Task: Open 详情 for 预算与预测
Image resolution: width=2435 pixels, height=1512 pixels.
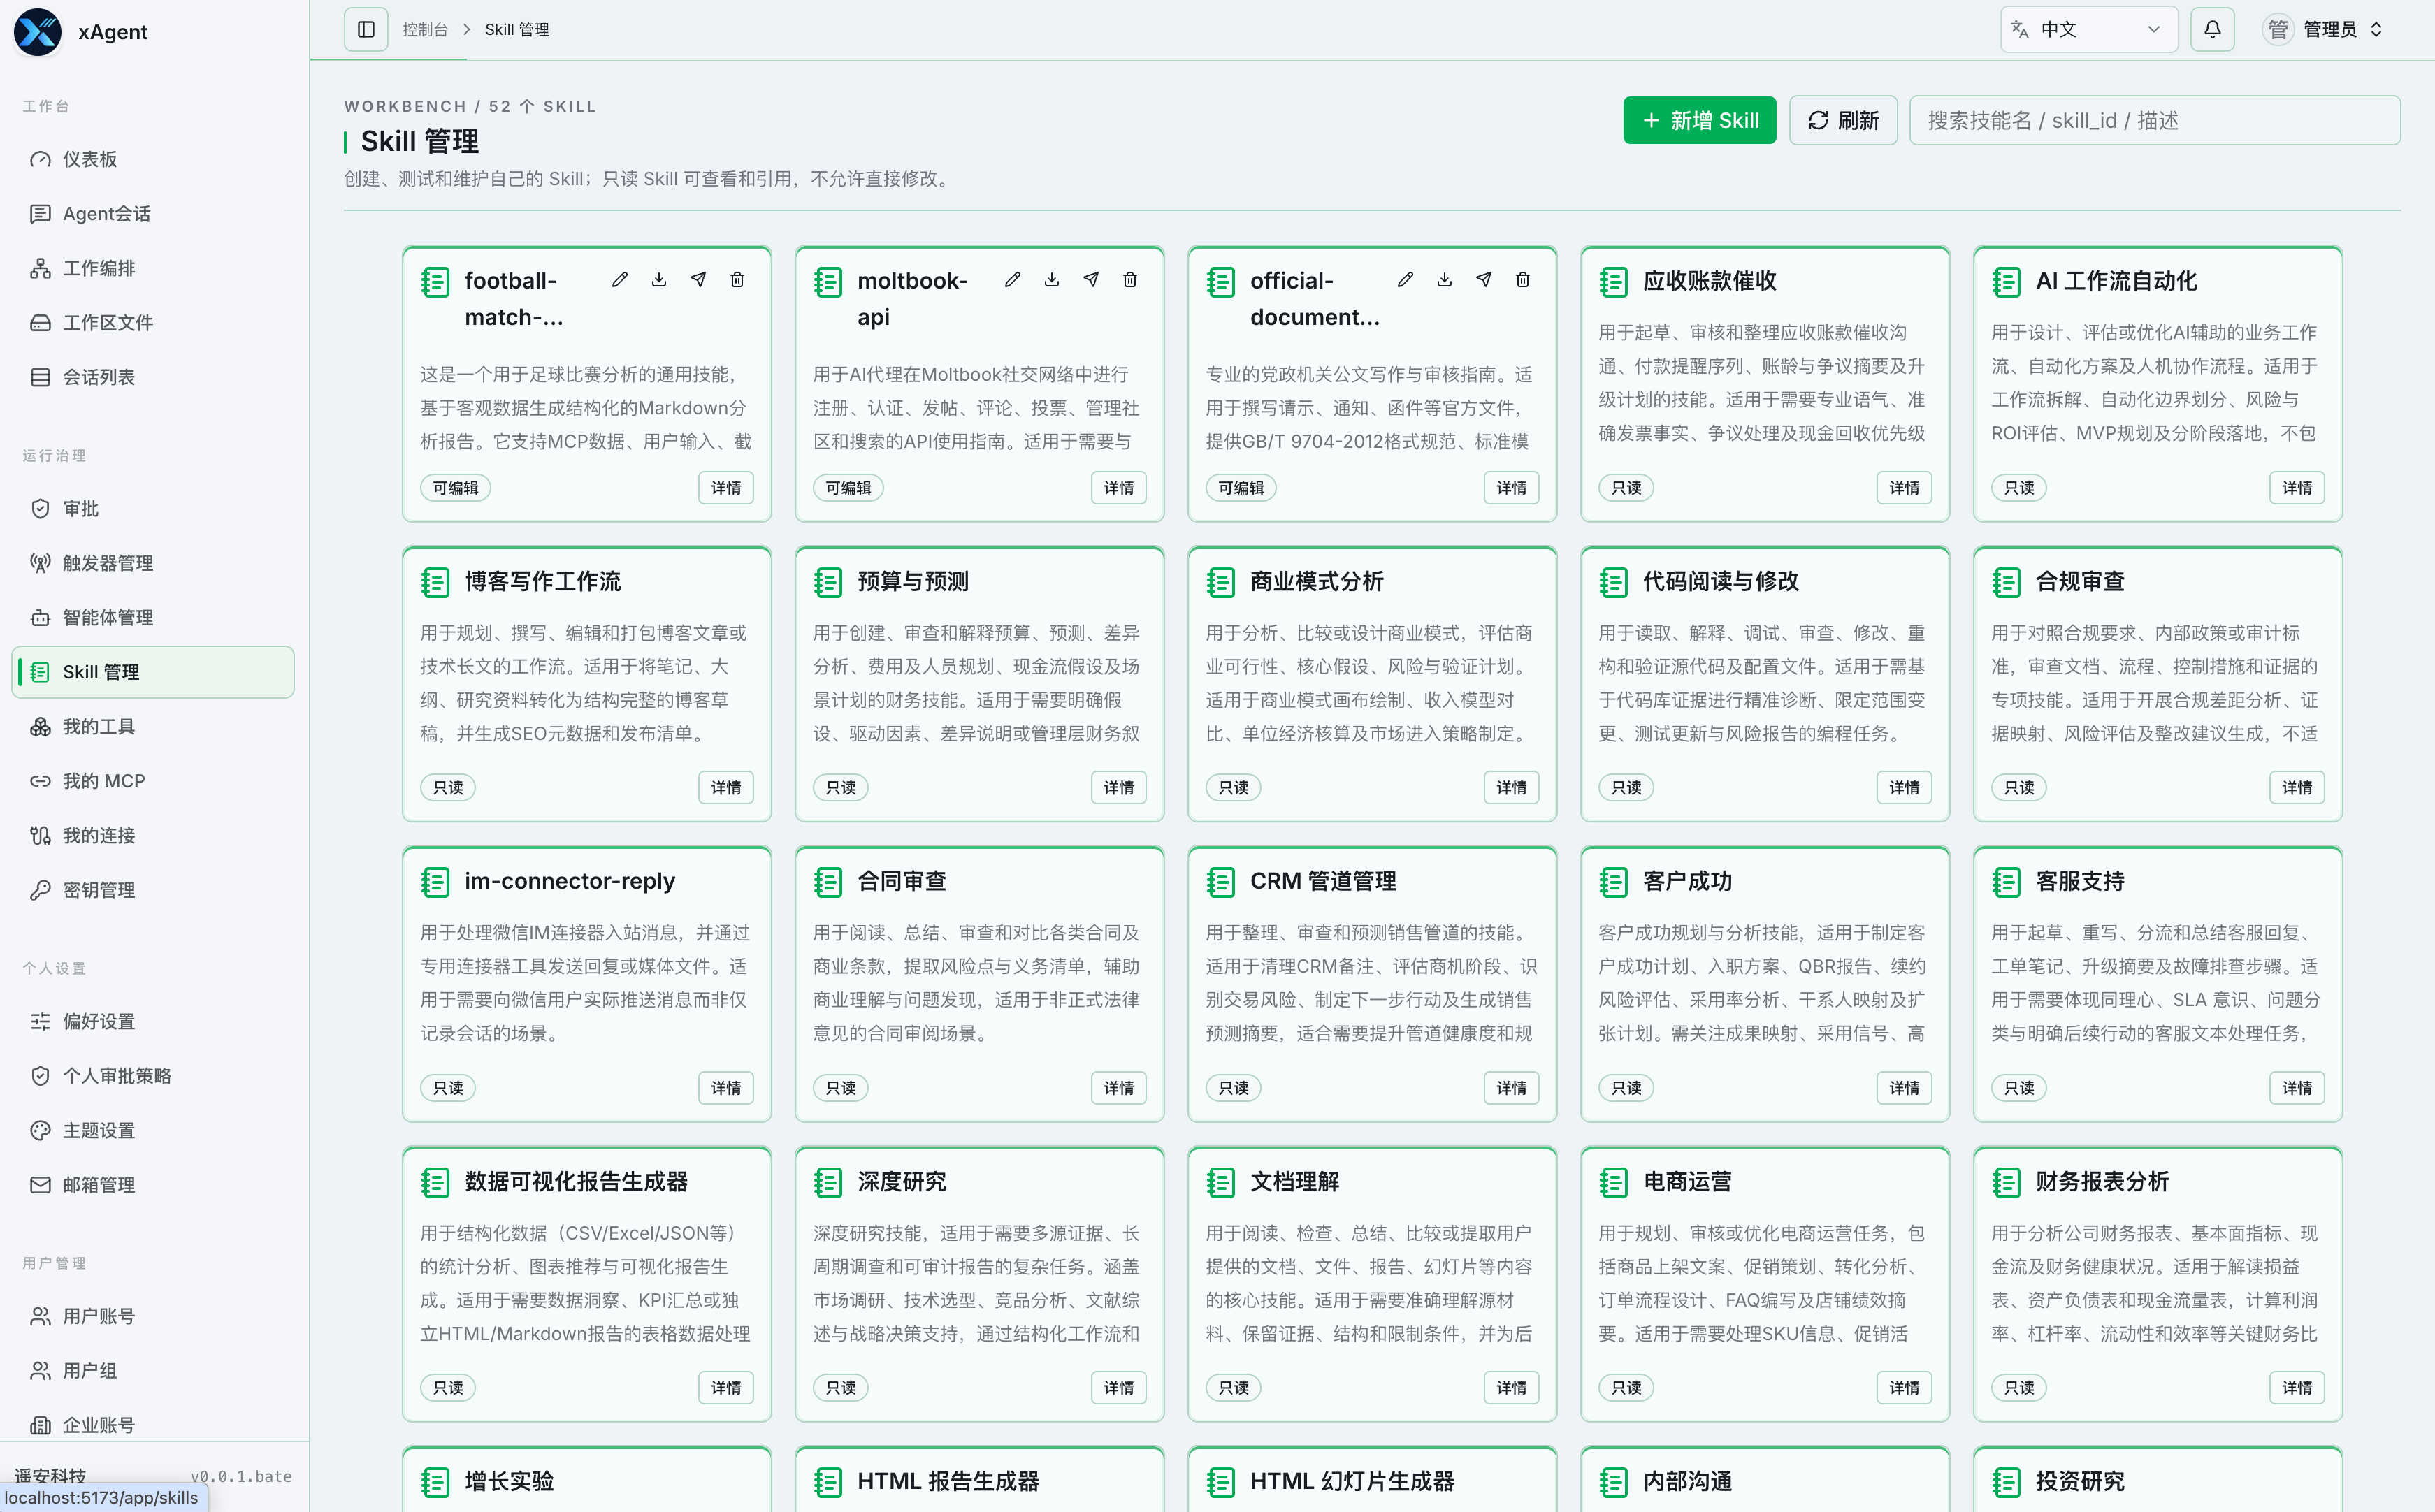Action: (1119, 788)
